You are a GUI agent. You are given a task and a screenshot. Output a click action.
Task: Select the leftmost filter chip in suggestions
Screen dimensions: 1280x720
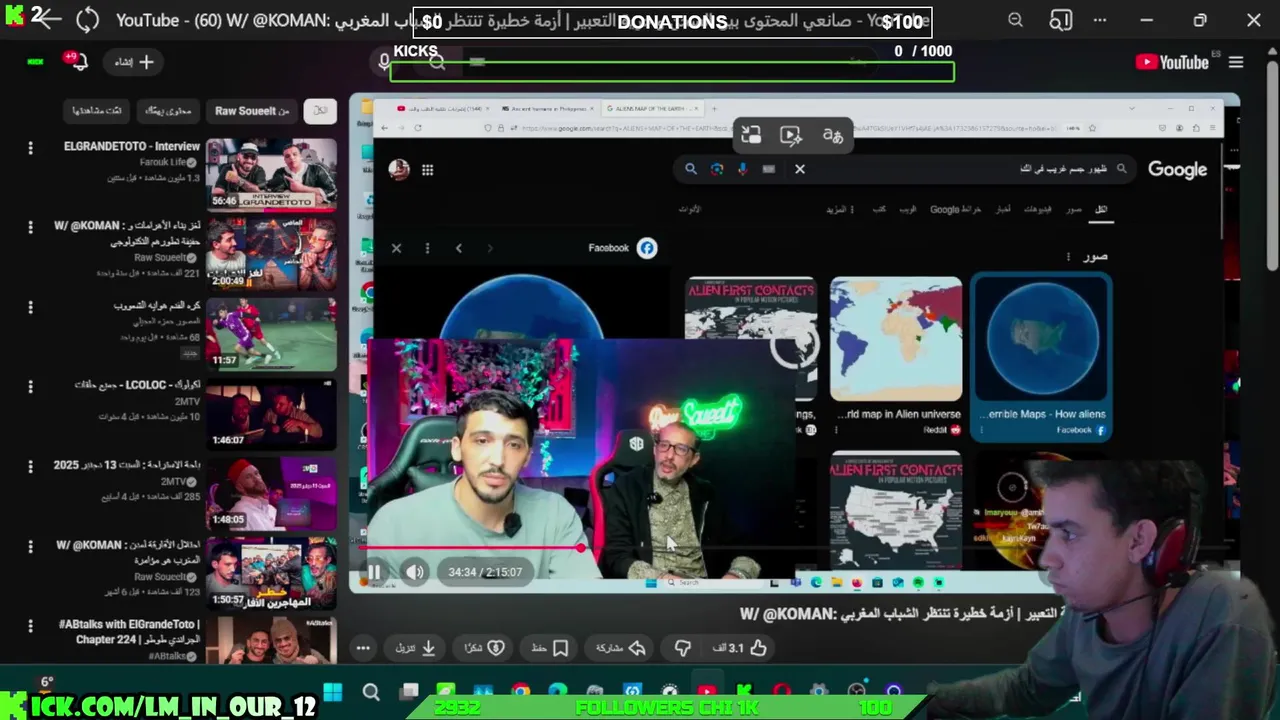click(x=97, y=111)
